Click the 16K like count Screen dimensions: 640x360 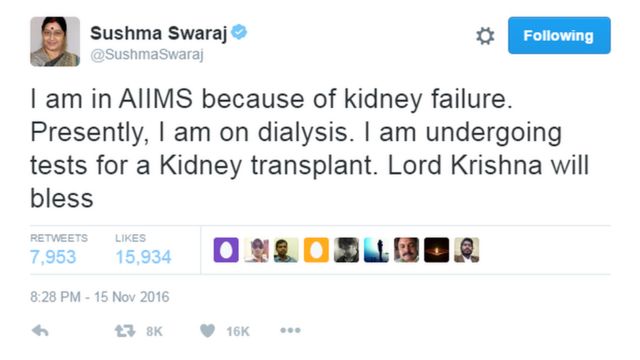point(238,331)
